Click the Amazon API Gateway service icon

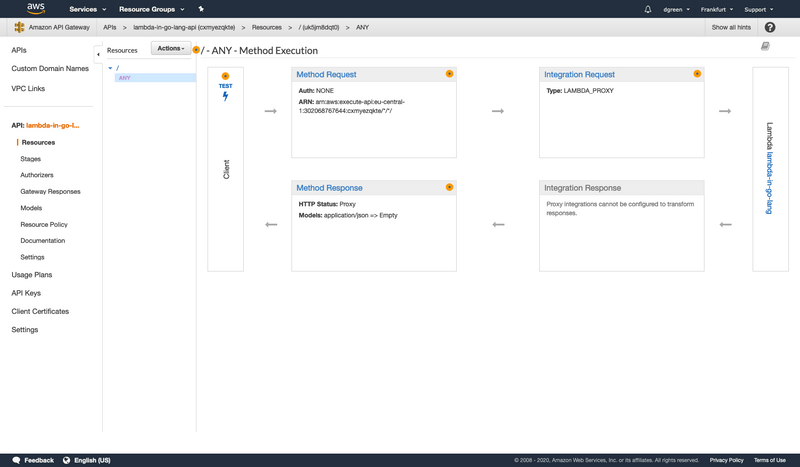tap(19, 27)
